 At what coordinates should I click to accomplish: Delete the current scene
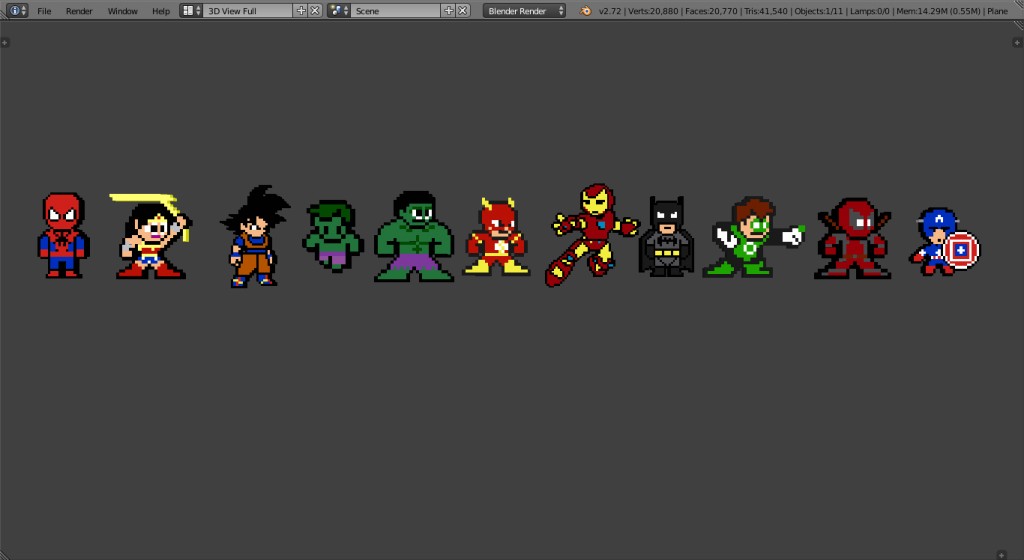(462, 10)
